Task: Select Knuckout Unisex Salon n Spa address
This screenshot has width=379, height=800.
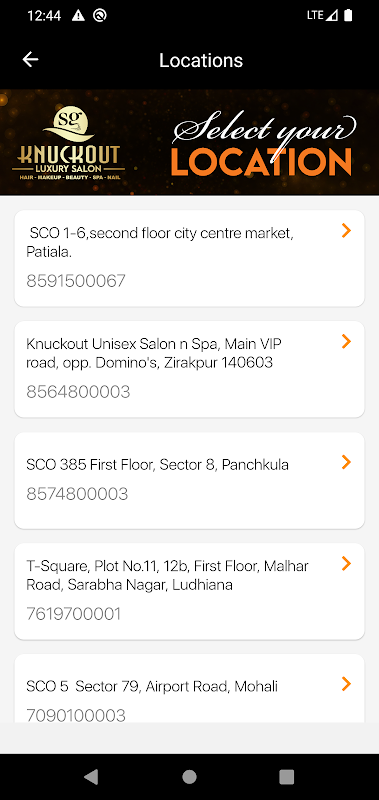Action: coord(154,354)
